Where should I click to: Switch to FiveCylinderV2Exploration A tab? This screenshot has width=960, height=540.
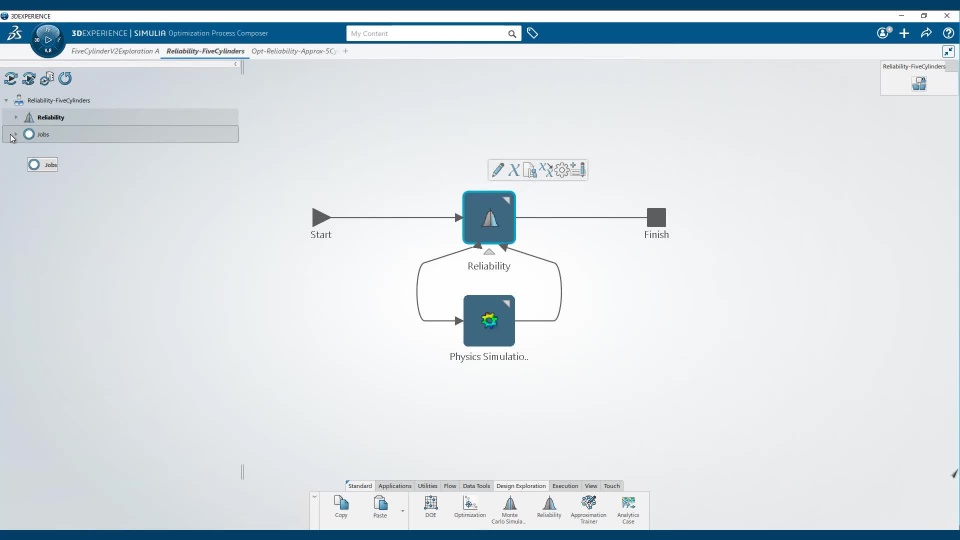point(115,51)
